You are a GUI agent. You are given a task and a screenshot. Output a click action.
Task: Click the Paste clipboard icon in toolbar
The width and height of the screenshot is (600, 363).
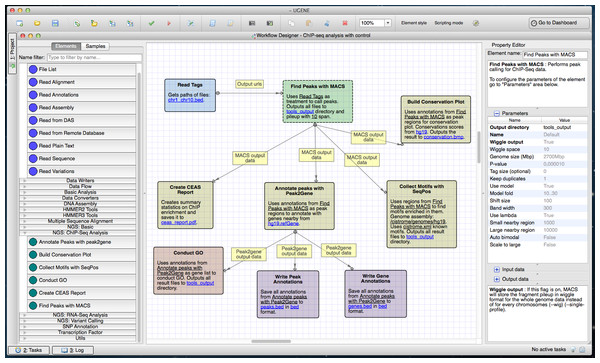(308, 23)
